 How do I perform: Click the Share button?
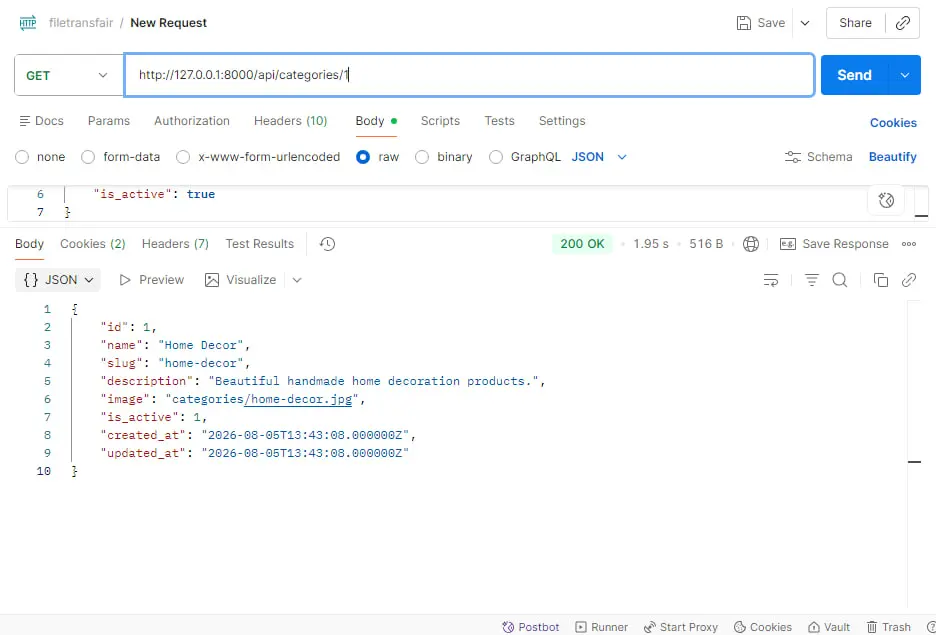click(855, 23)
